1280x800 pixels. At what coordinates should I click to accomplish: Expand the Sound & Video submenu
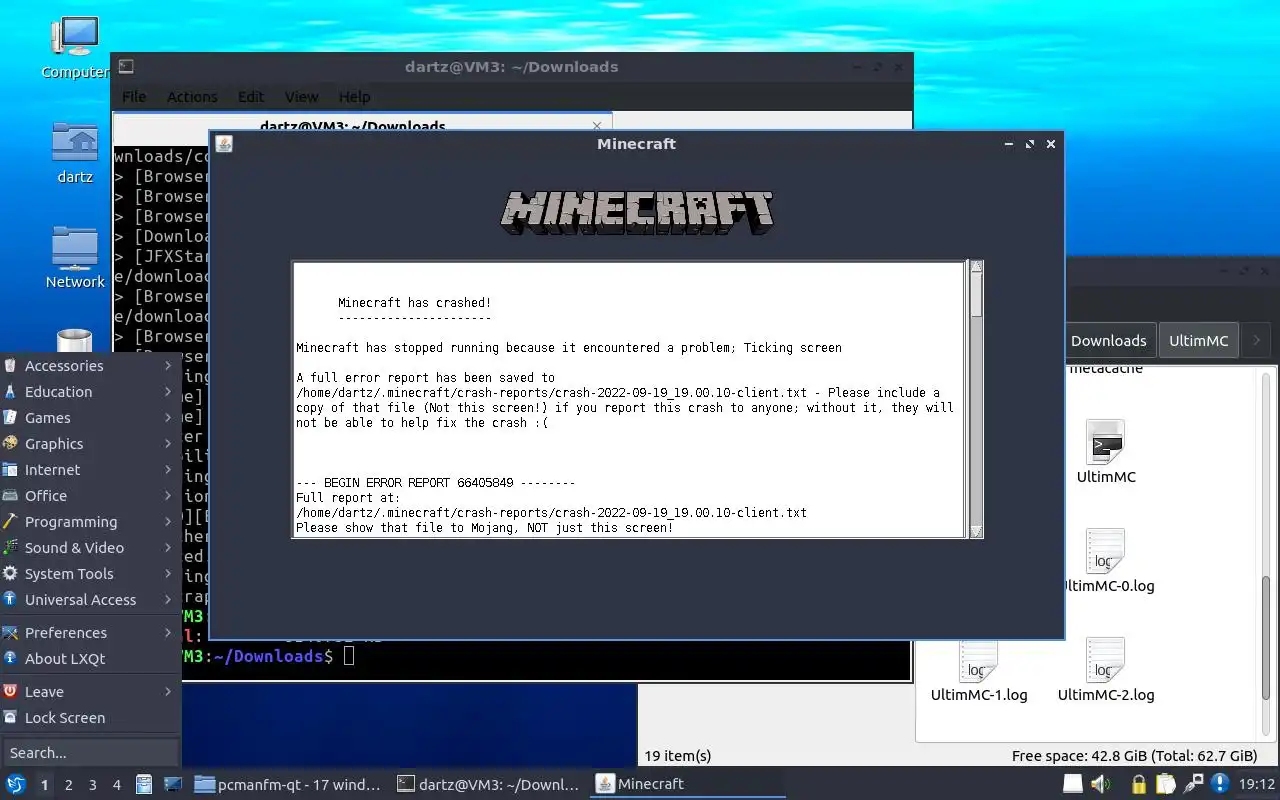tap(91, 548)
